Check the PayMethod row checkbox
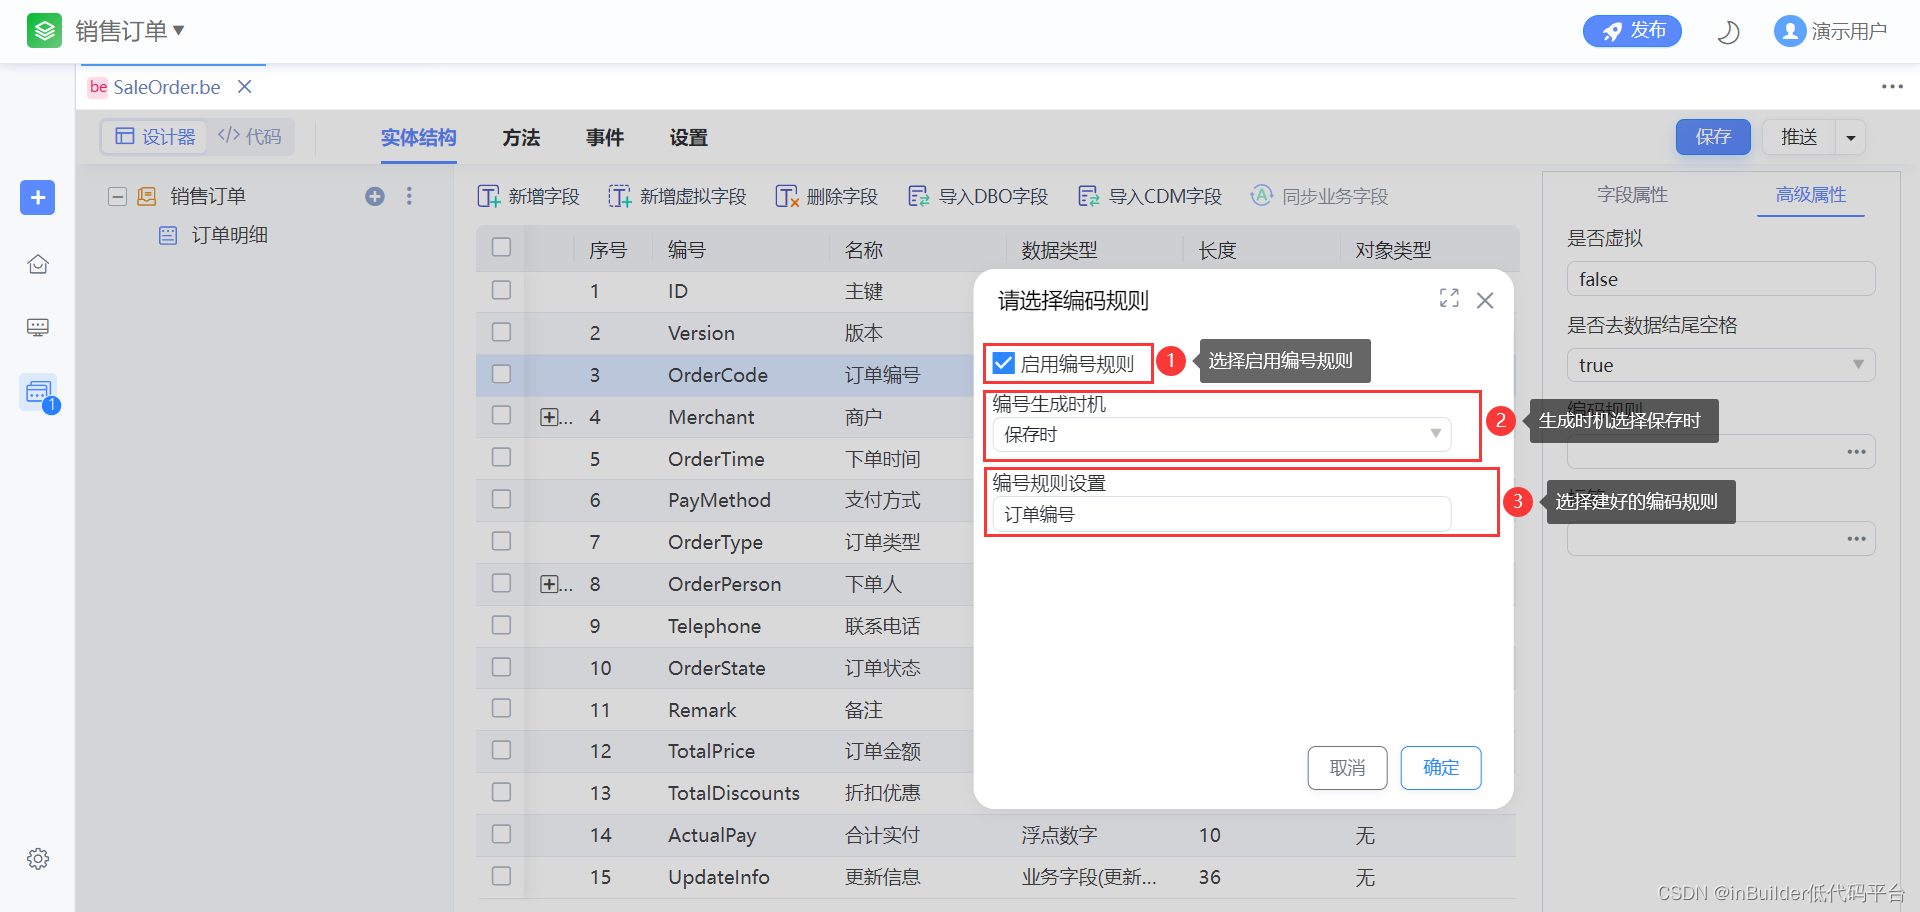 pyautogui.click(x=502, y=499)
